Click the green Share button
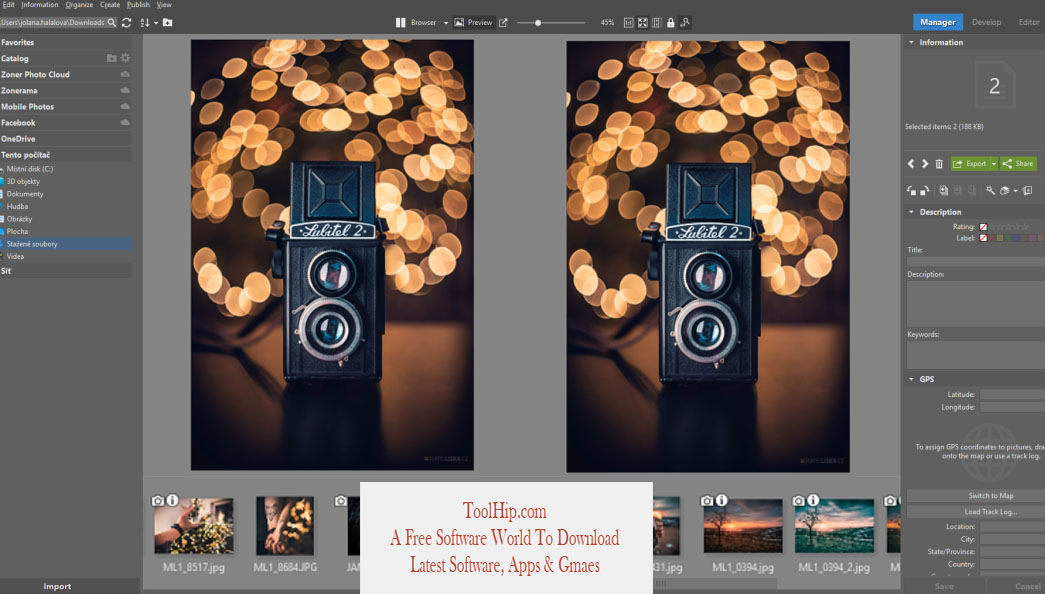Image resolution: width=1045 pixels, height=594 pixels. click(1018, 163)
